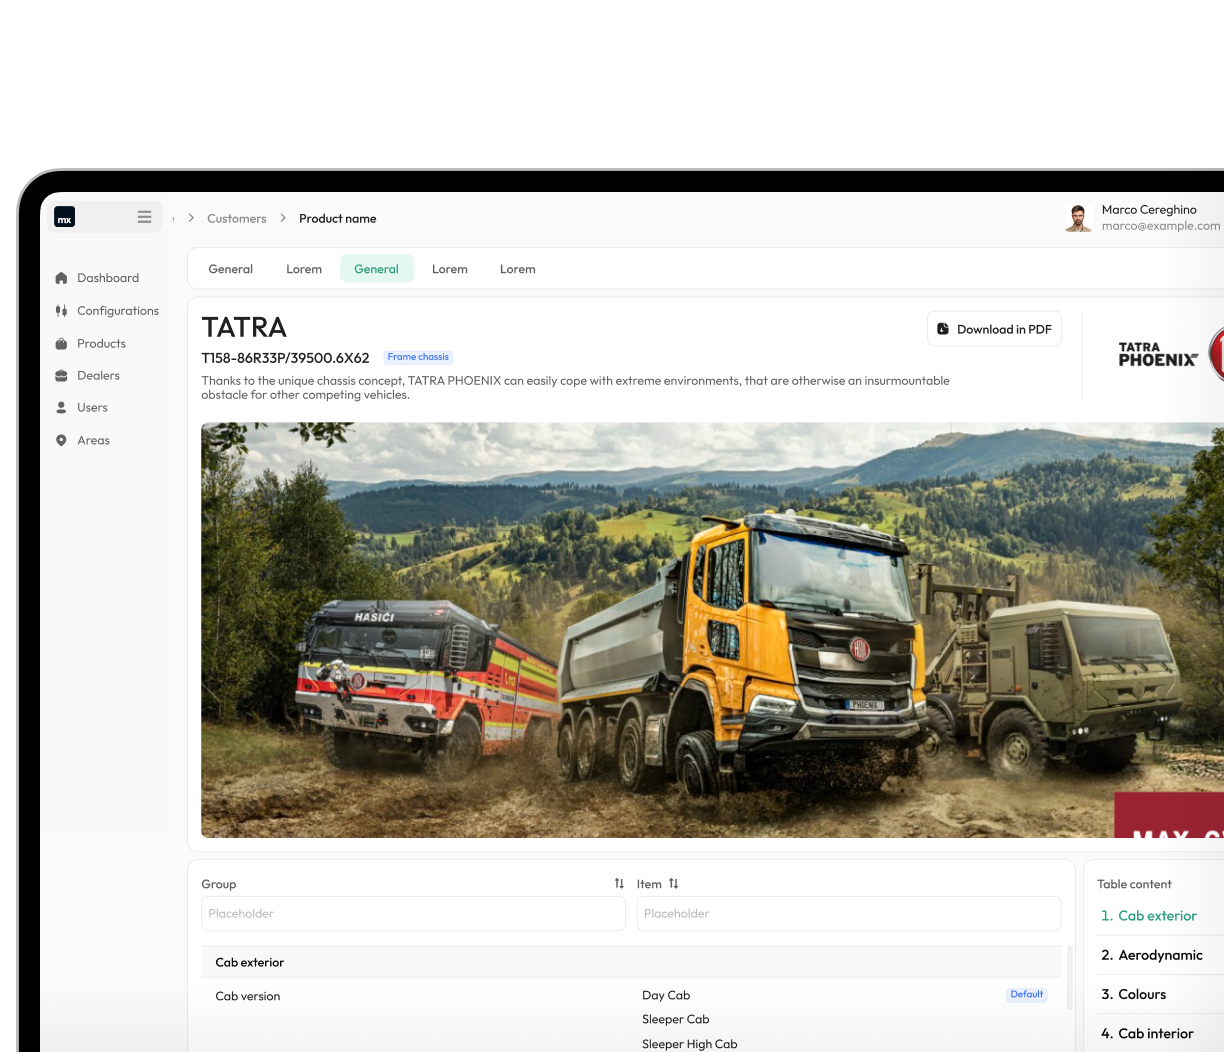The image size is (1224, 1052).
Task: Toggle the hamburger menu icon
Action: (x=145, y=217)
